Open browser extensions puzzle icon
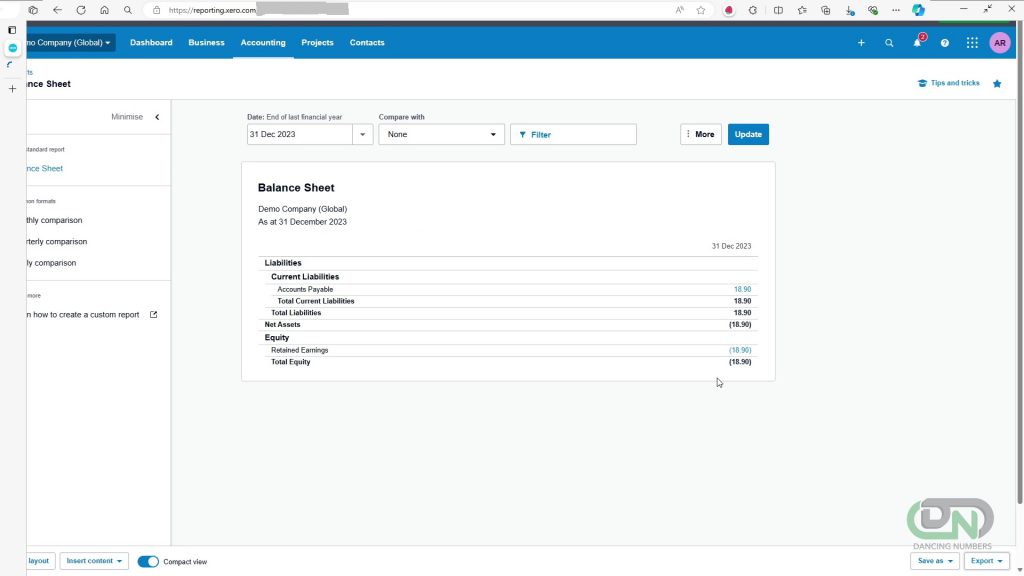The height and width of the screenshot is (576, 1024). (x=753, y=10)
